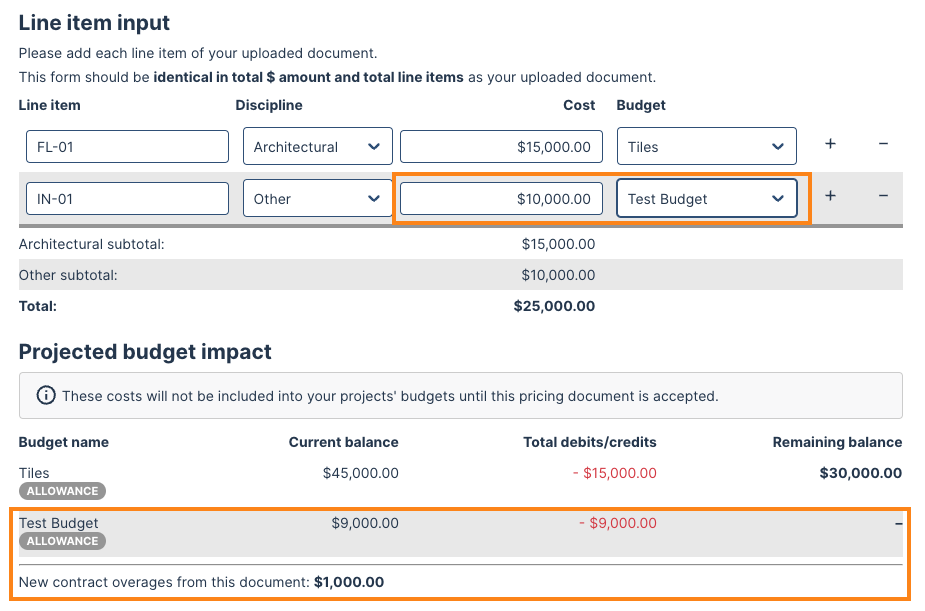Remove the FL-01 line item row

click(883, 145)
